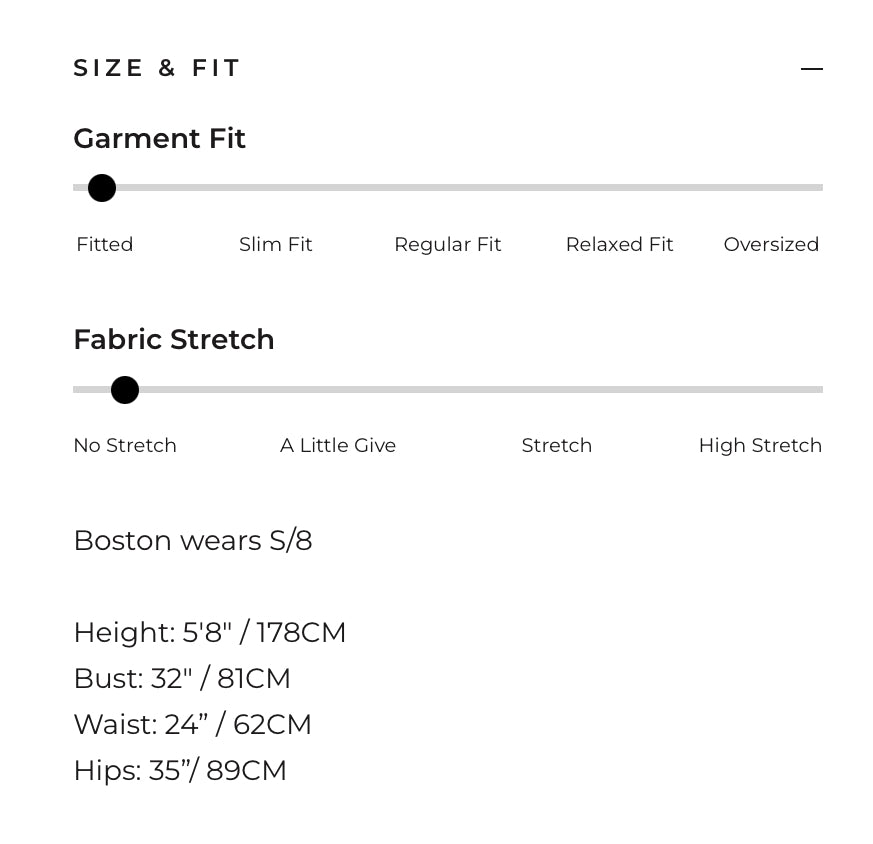Select the High Stretch label

pyautogui.click(x=761, y=445)
